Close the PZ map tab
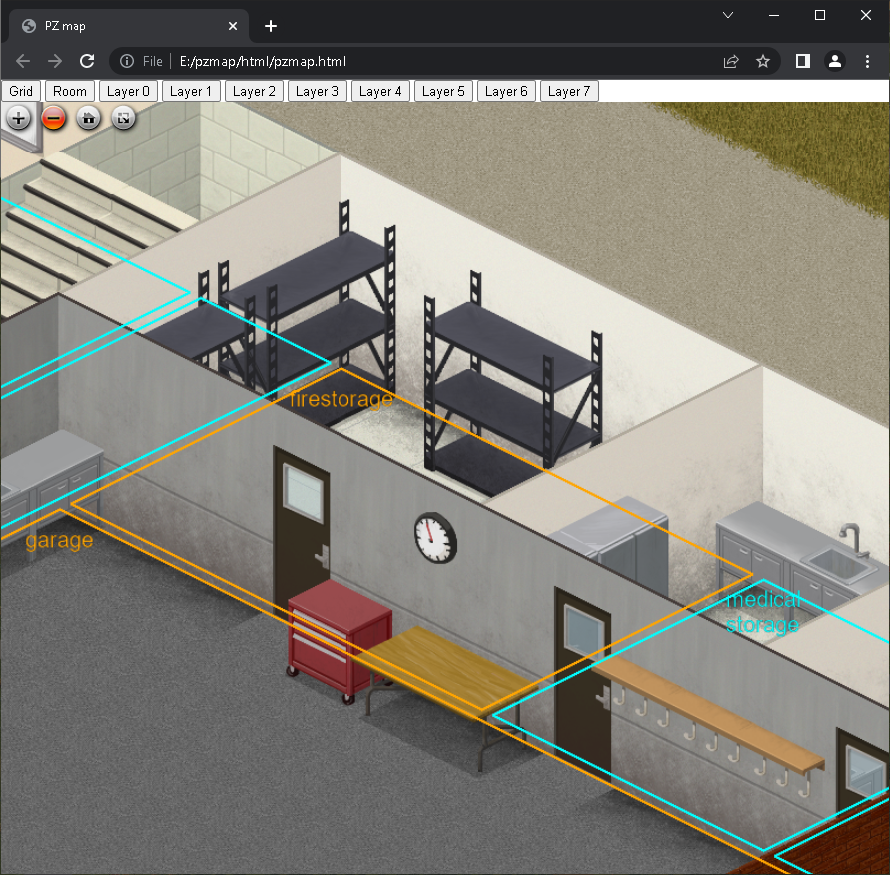This screenshot has height=875, width=890. 233,26
